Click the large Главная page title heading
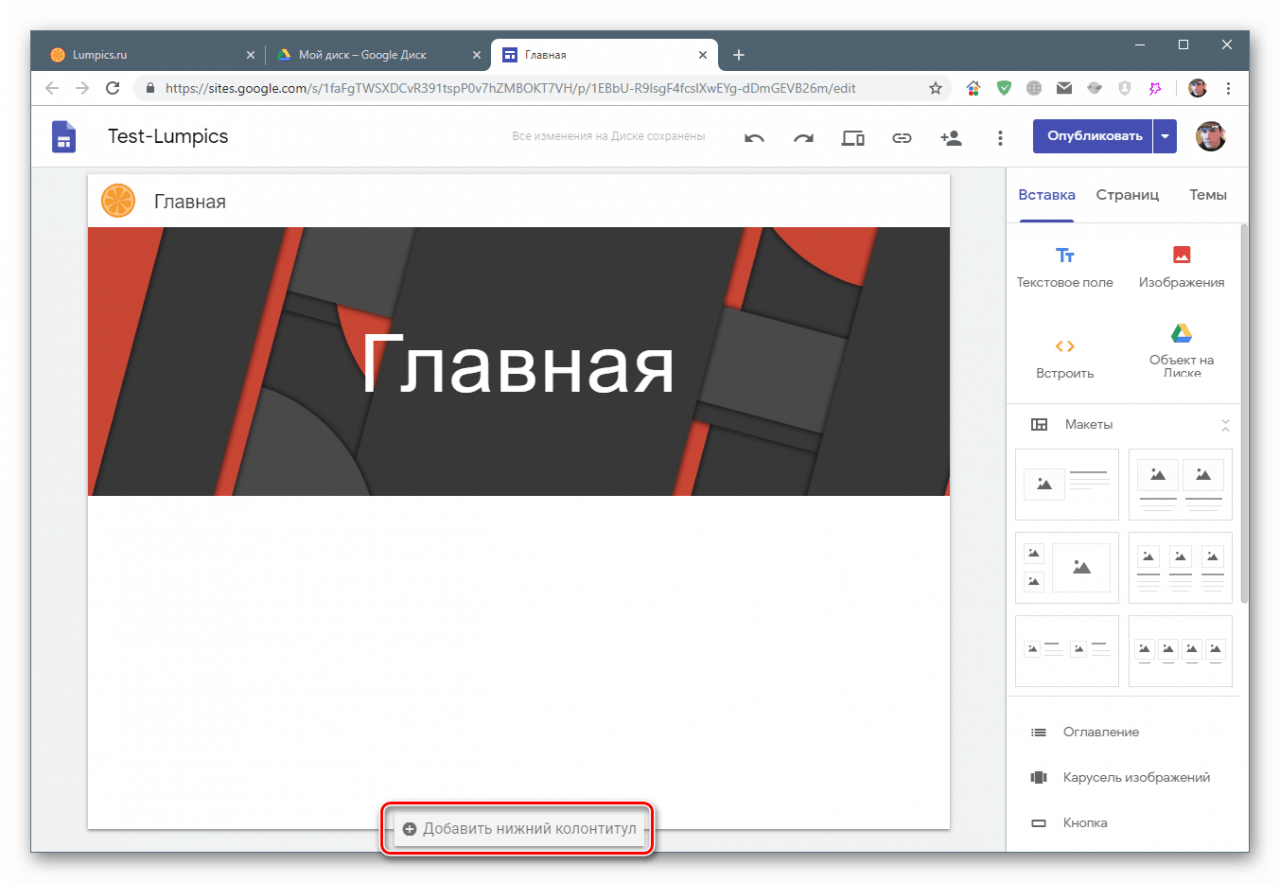 518,362
